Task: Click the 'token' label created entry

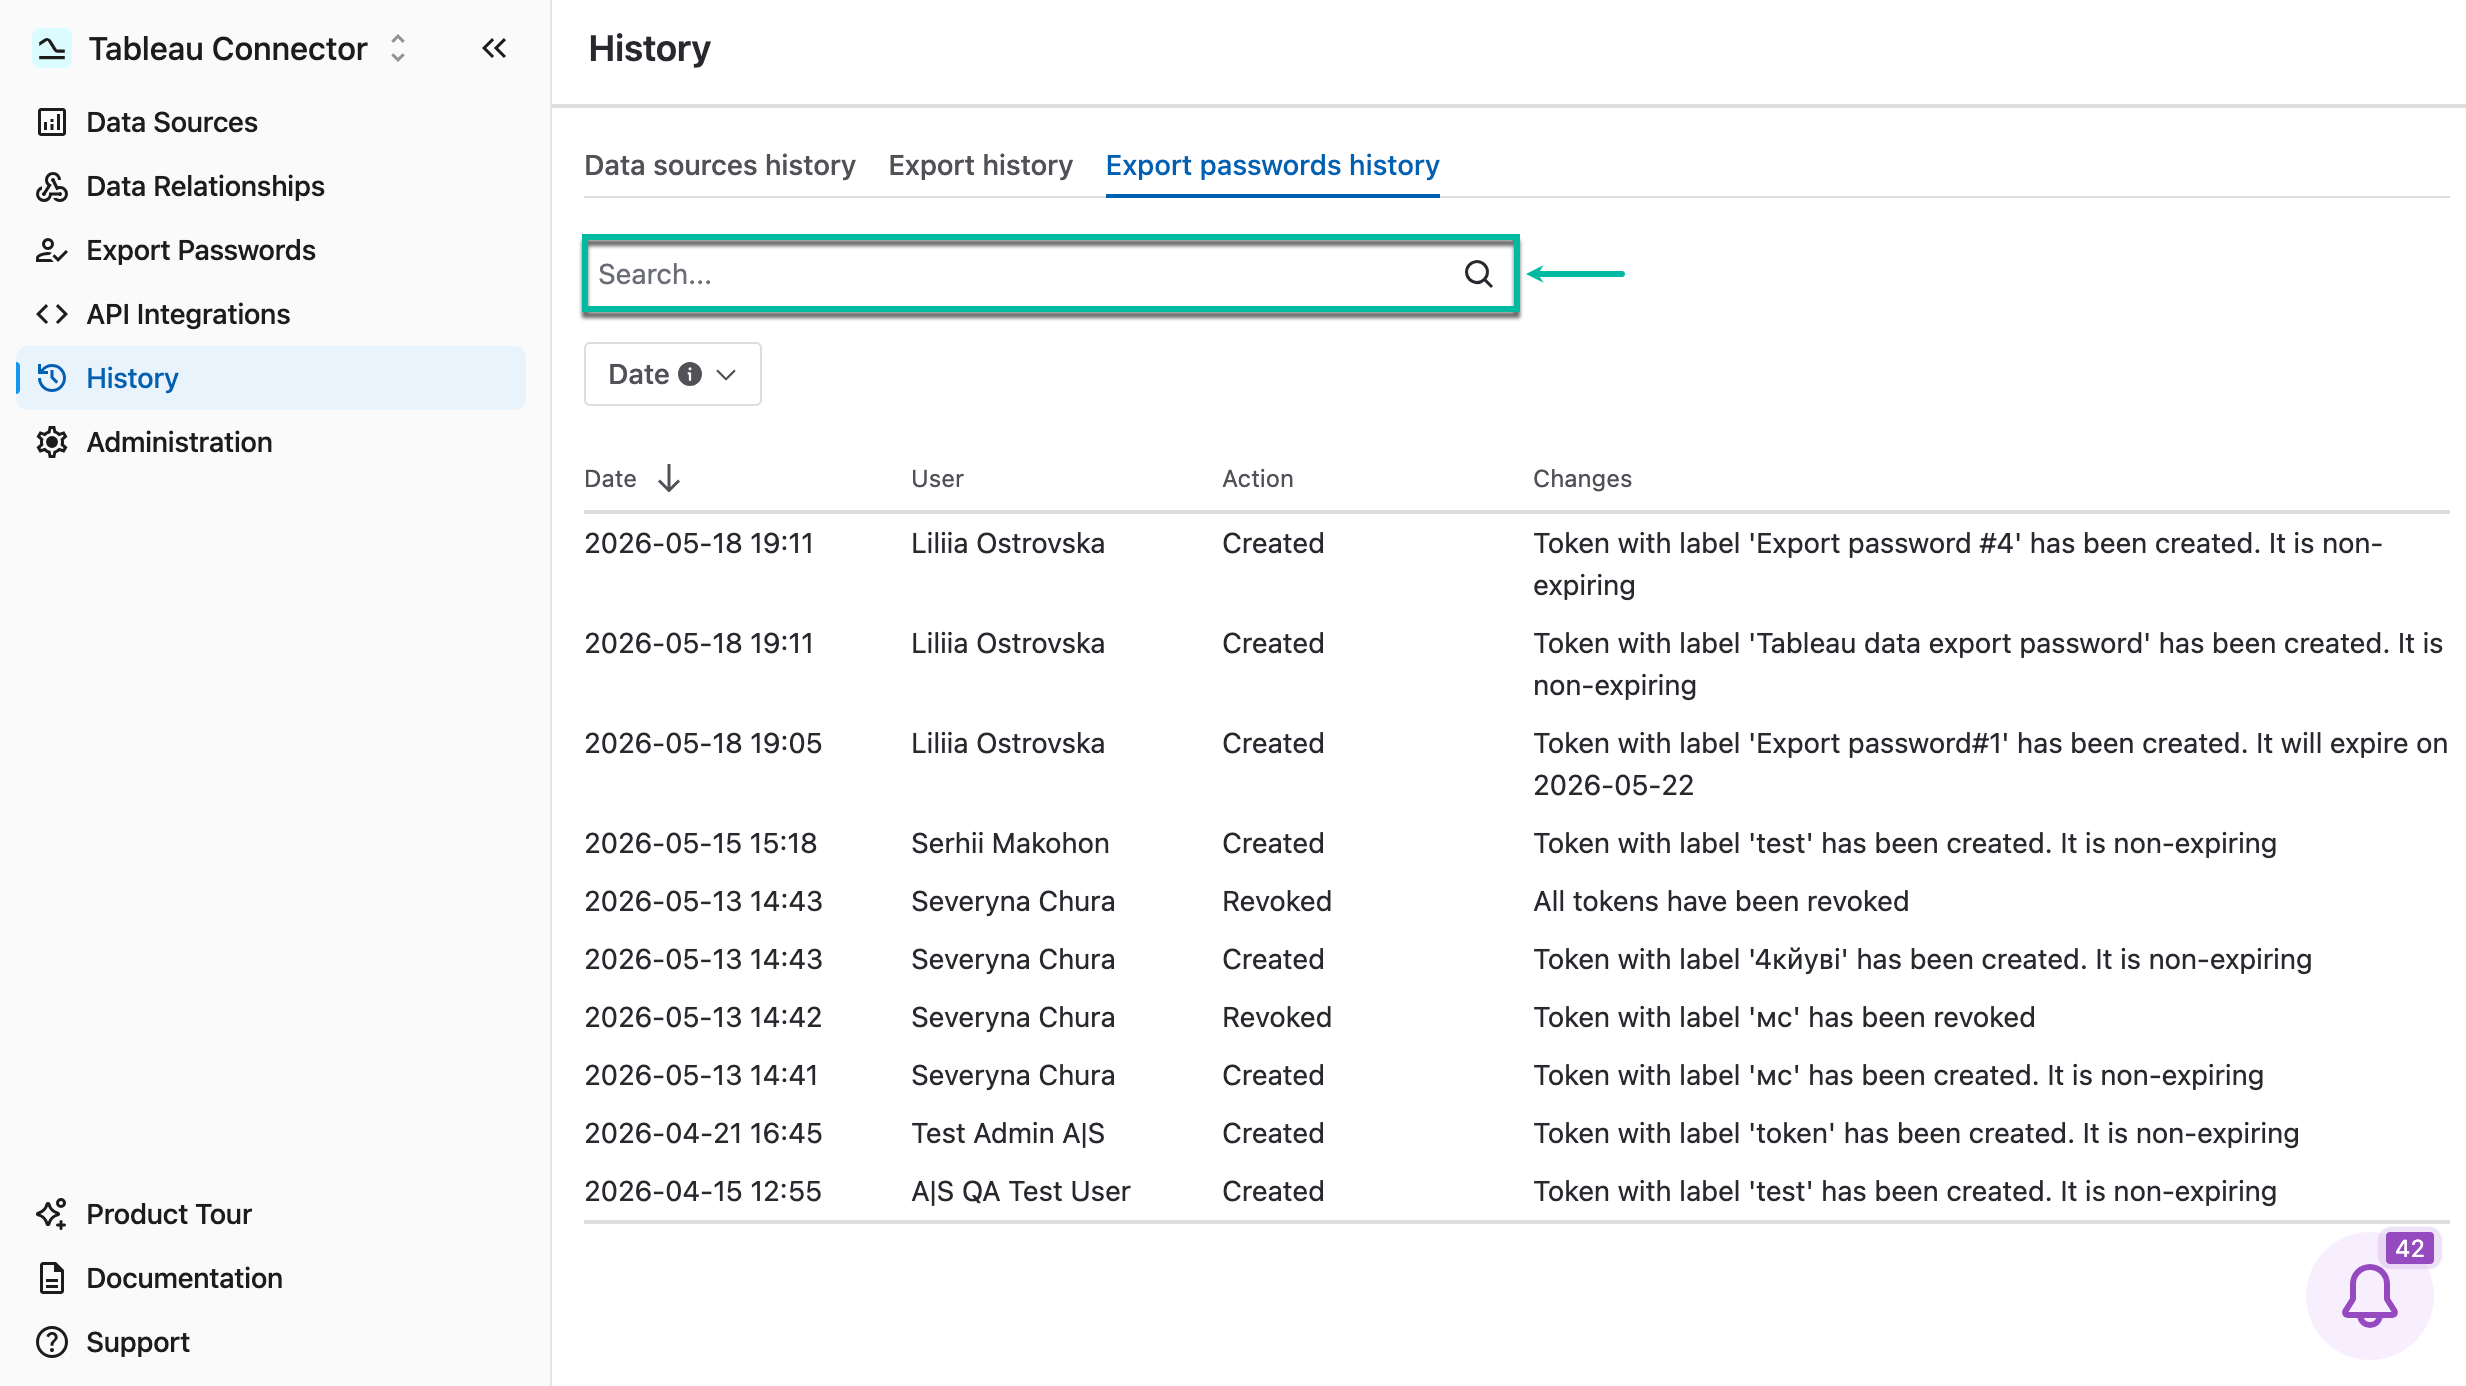Action: coord(1916,1133)
